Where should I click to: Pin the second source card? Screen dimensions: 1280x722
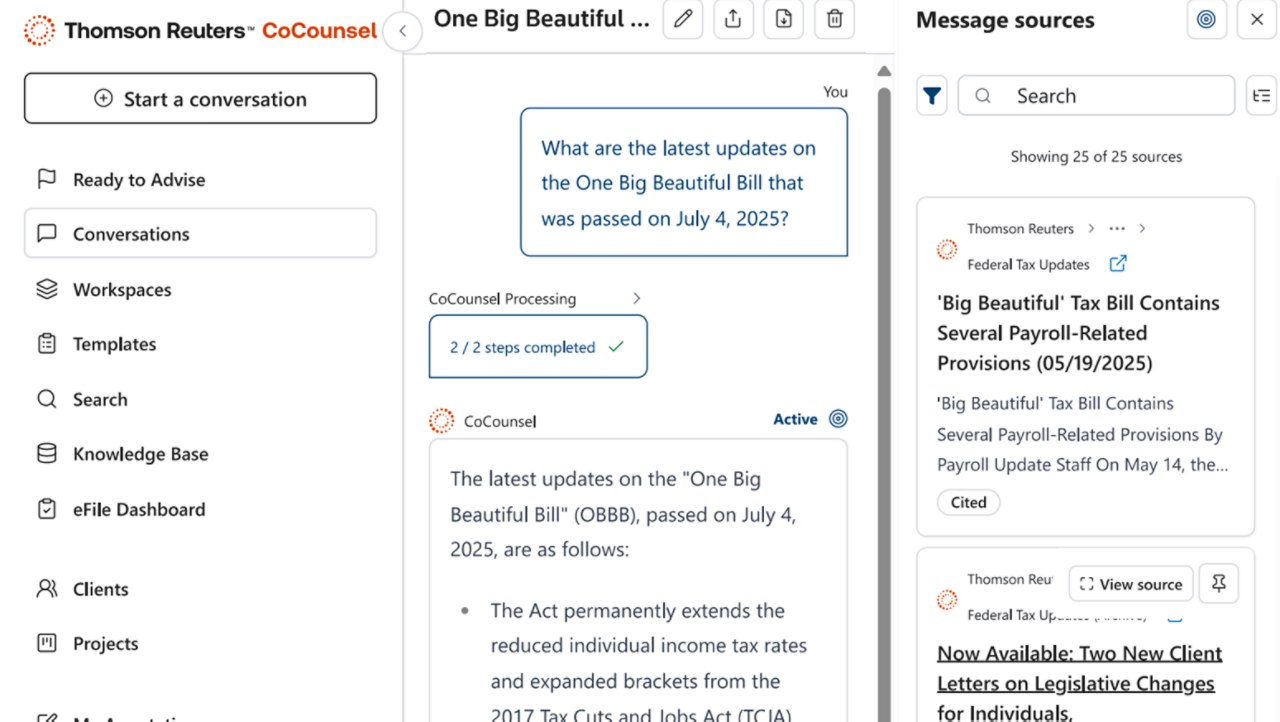pyautogui.click(x=1218, y=584)
